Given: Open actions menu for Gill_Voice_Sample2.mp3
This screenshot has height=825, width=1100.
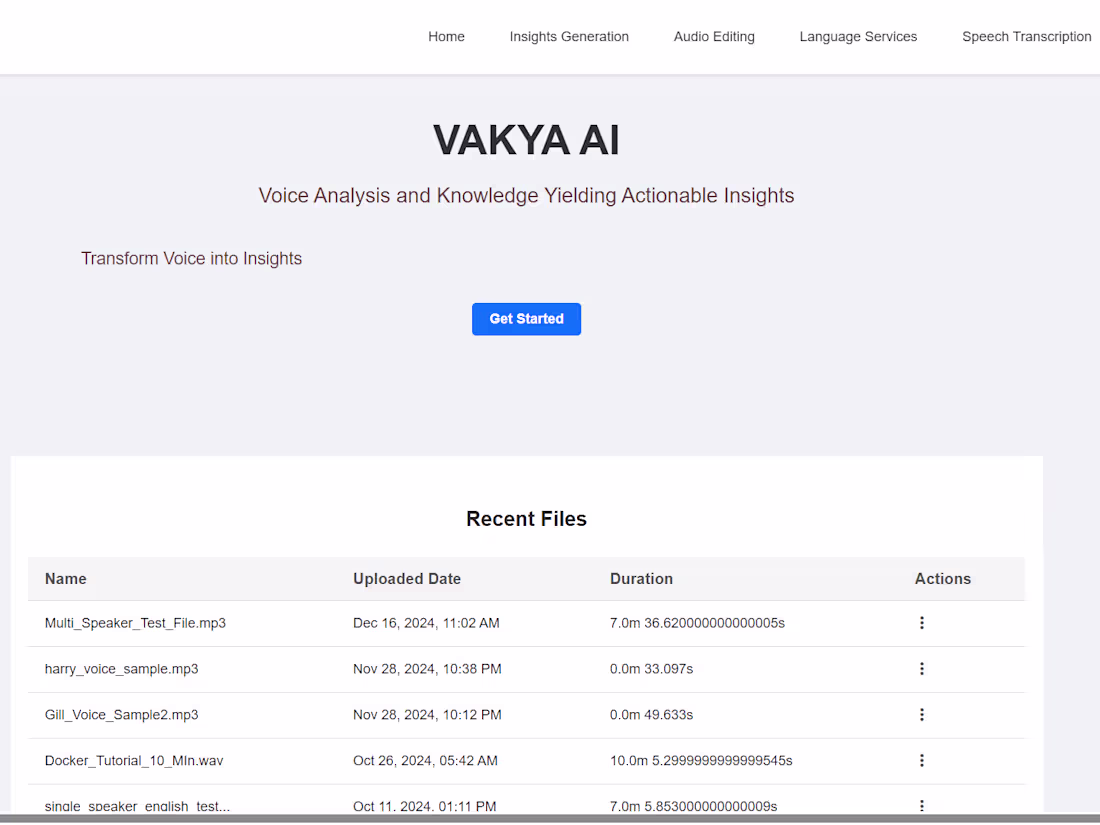Looking at the screenshot, I should coord(922,715).
